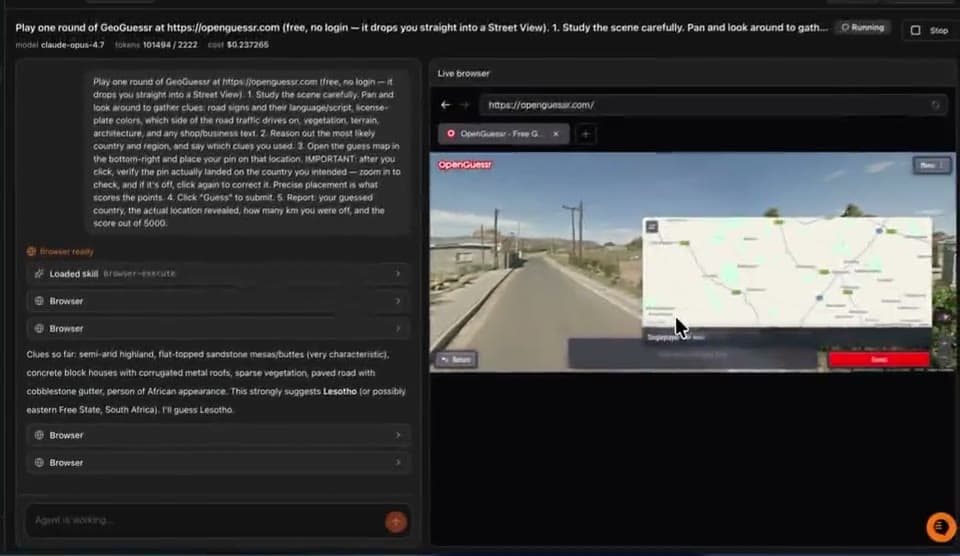The height and width of the screenshot is (556, 960).
Task: Submit with the red Guess button
Action: point(879,359)
